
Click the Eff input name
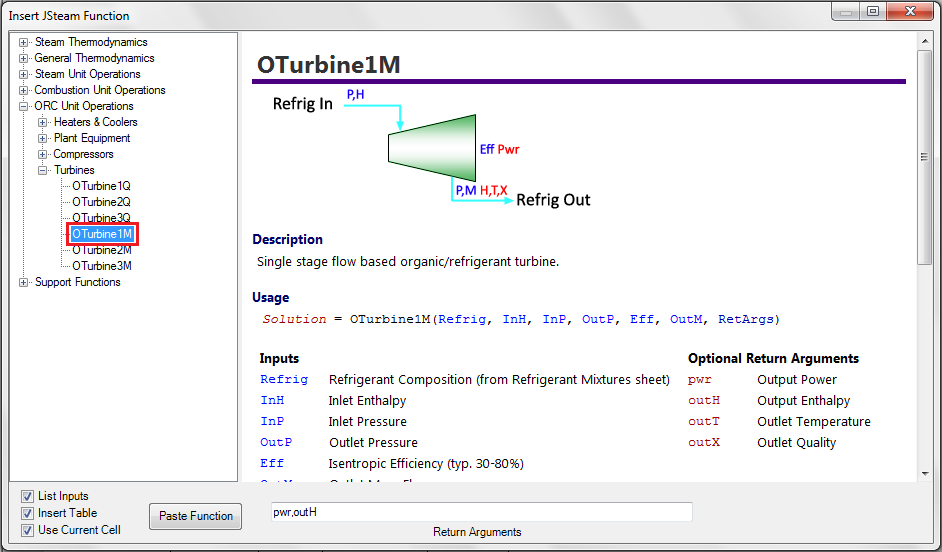tap(272, 463)
